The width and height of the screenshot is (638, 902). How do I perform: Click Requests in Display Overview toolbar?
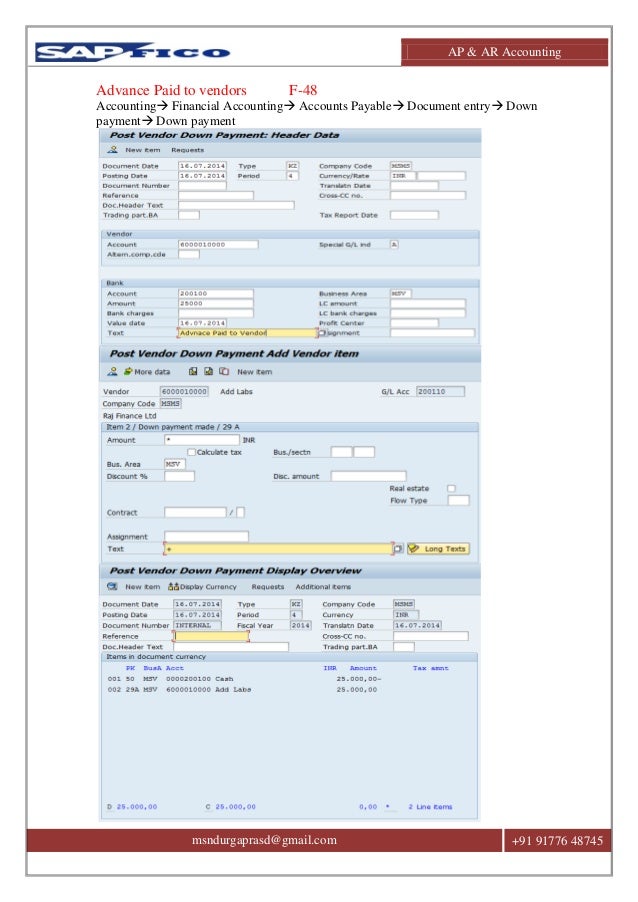(x=268, y=587)
